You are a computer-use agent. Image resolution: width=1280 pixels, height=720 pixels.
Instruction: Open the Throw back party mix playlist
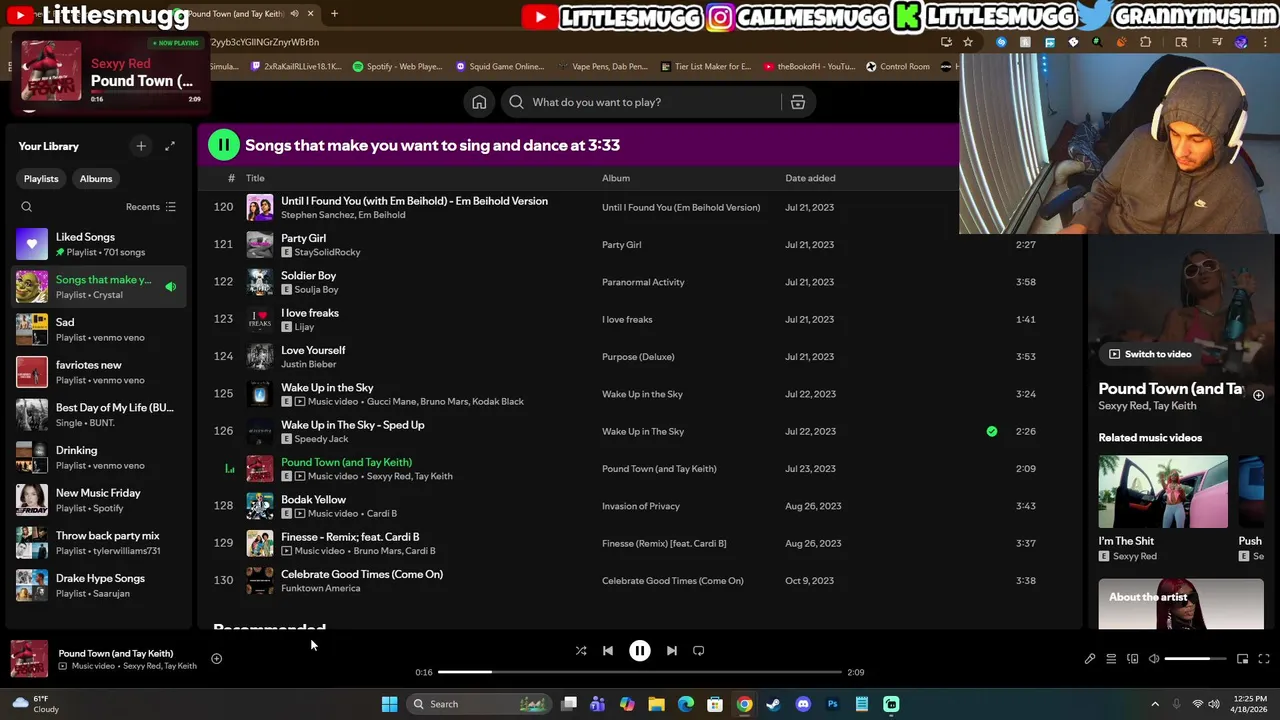(97, 543)
